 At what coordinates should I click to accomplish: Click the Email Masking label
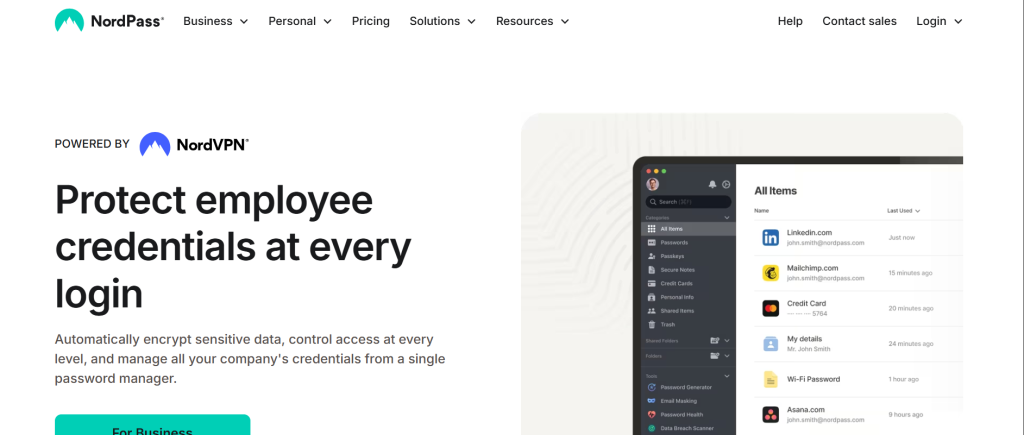(x=679, y=401)
